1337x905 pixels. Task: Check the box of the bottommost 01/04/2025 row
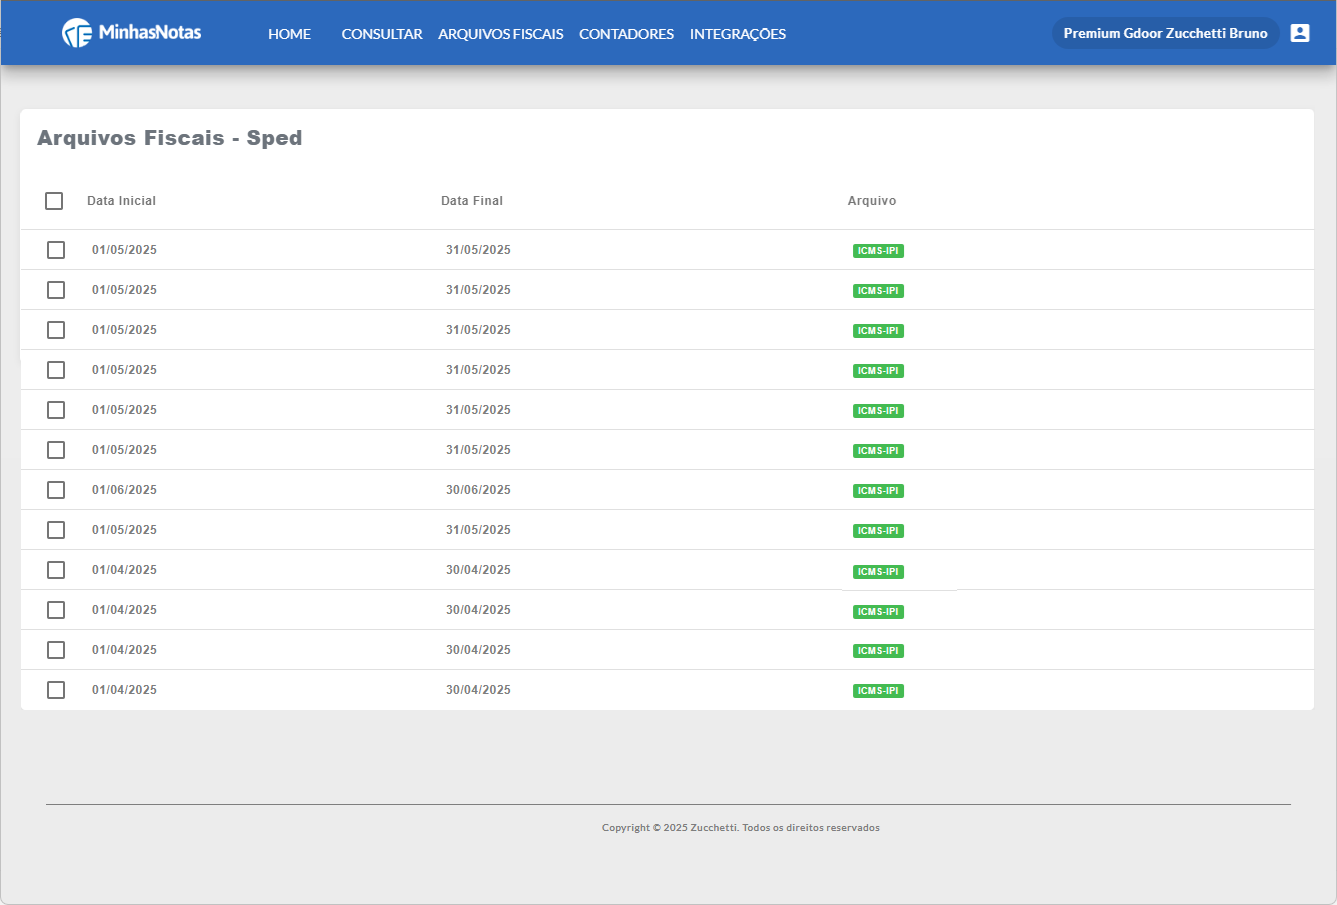56,690
